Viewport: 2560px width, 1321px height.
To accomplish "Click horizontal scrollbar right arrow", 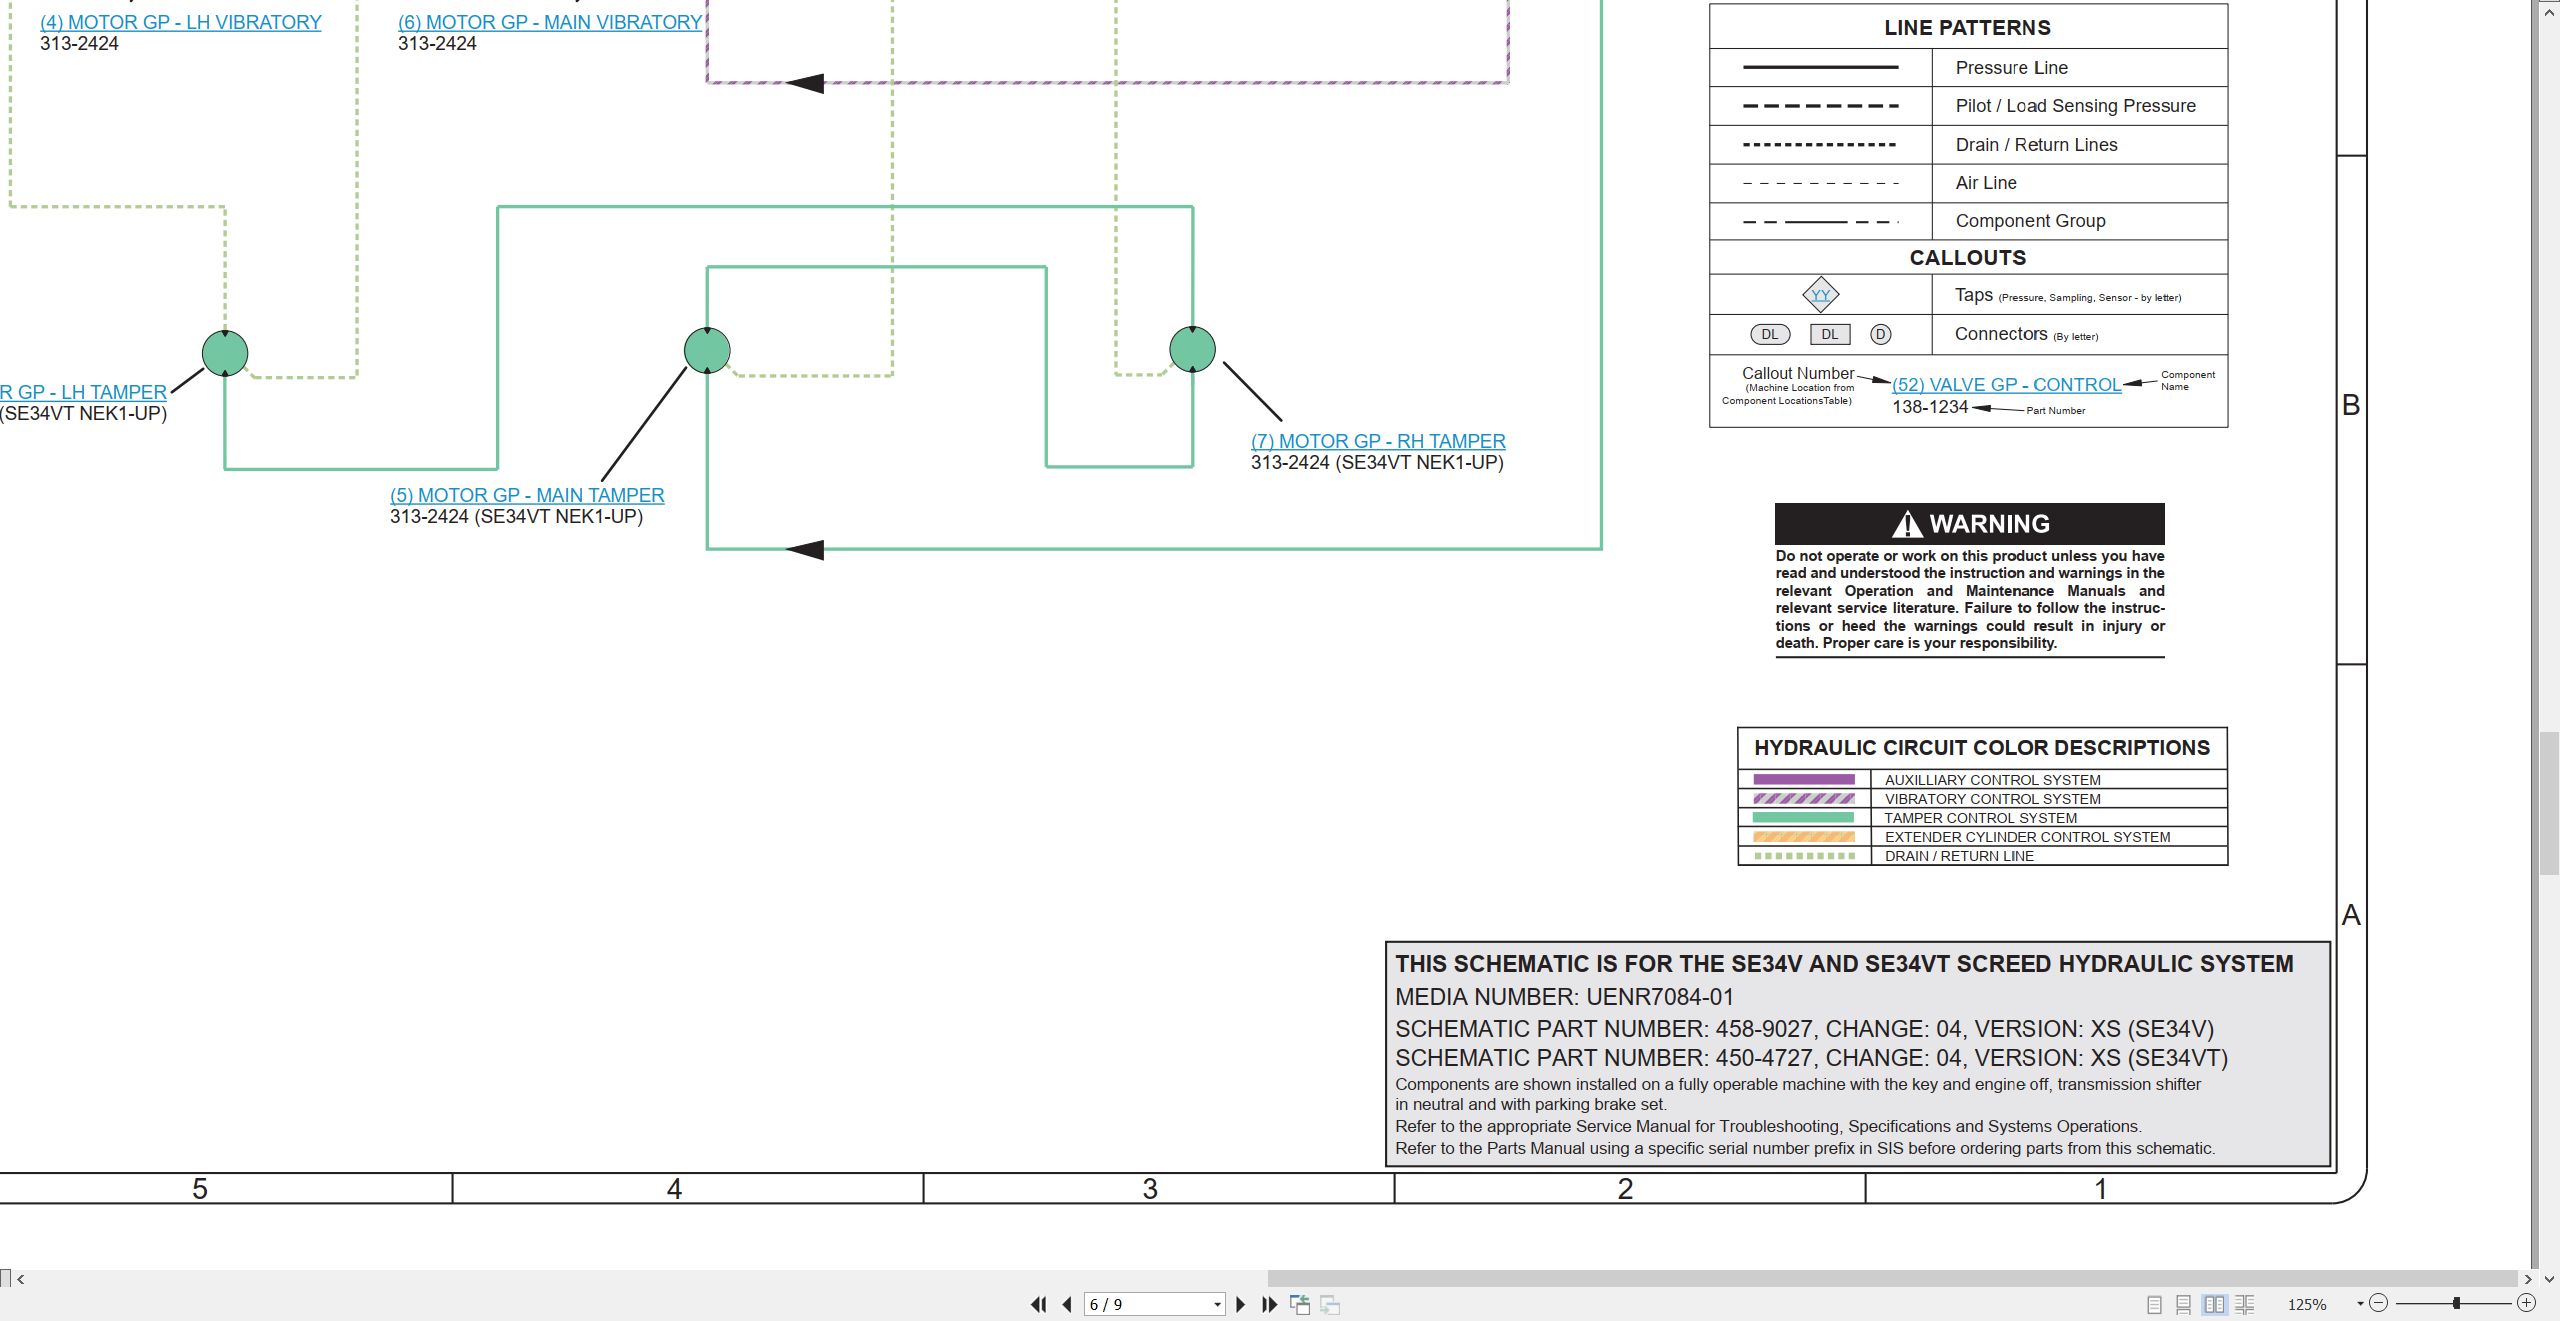I will (x=2528, y=1279).
